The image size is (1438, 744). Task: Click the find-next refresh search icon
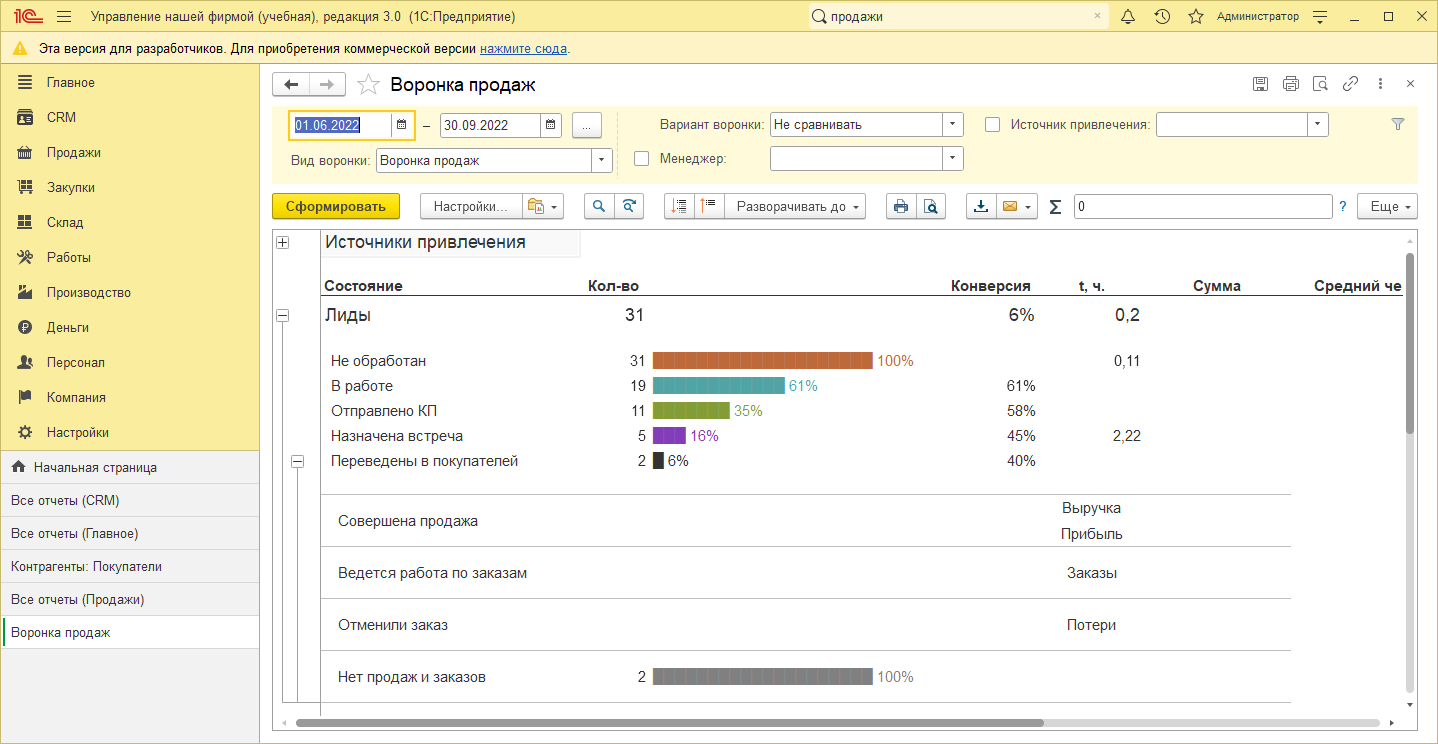click(629, 206)
